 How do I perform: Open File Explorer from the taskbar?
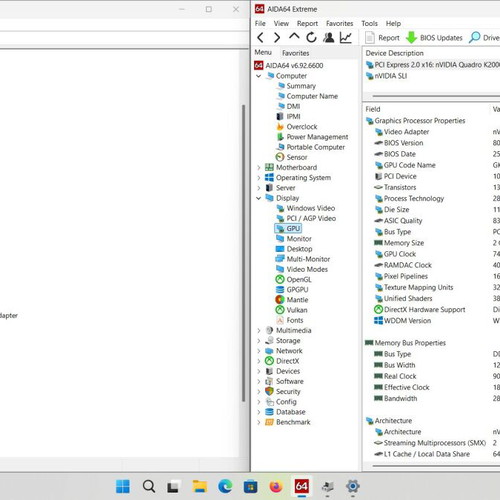(200, 487)
